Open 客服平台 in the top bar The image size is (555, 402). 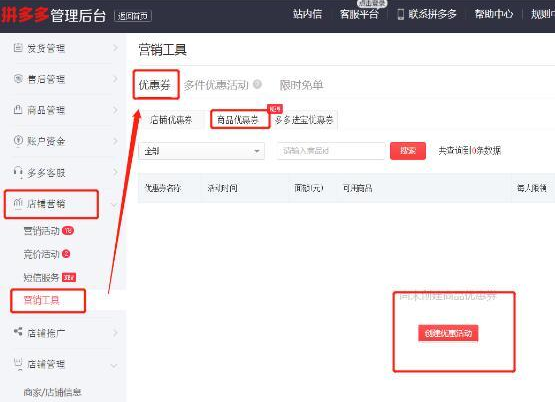pos(359,14)
